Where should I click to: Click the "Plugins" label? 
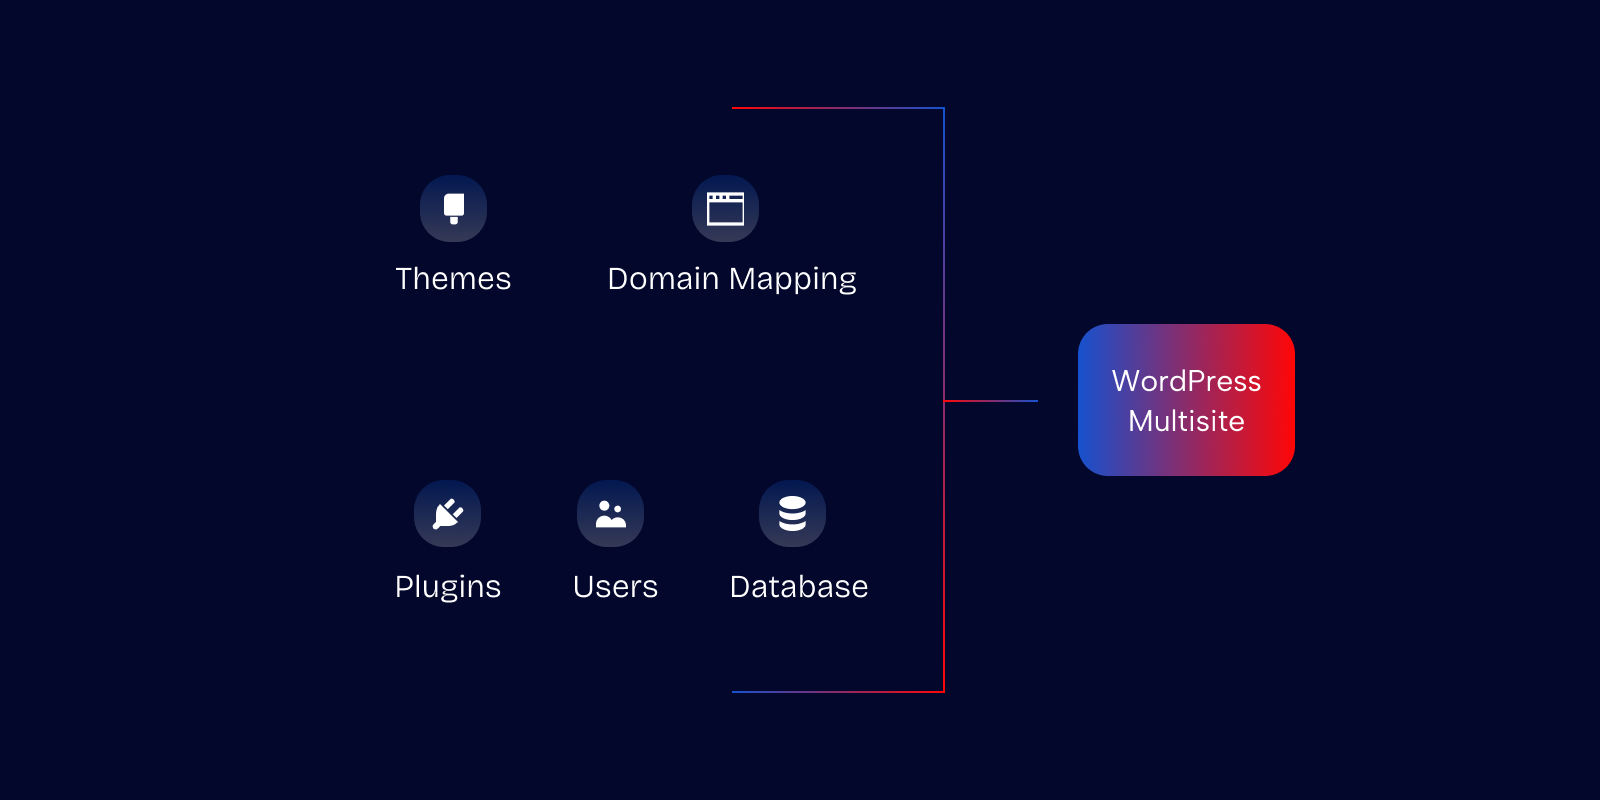[x=448, y=588]
